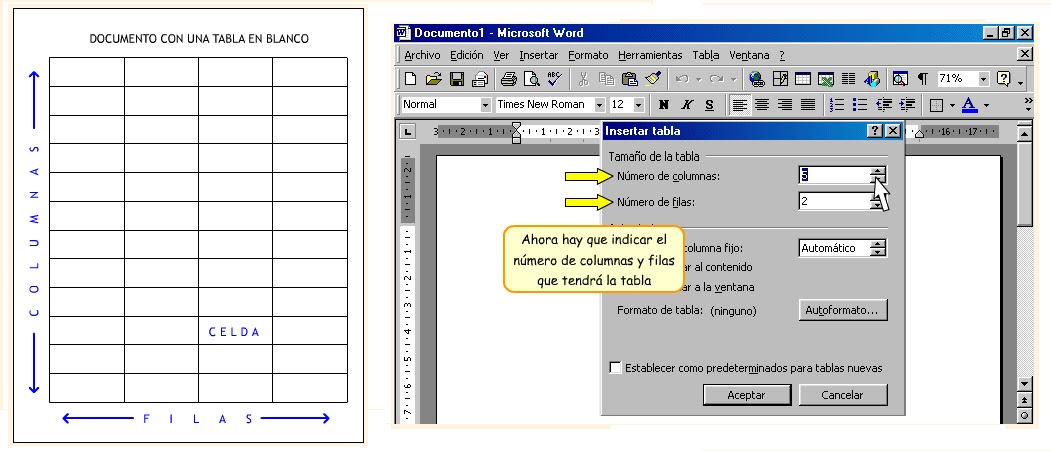Screen dimensions: 1051x451
Task: Center the text alignment
Action: coord(762,105)
